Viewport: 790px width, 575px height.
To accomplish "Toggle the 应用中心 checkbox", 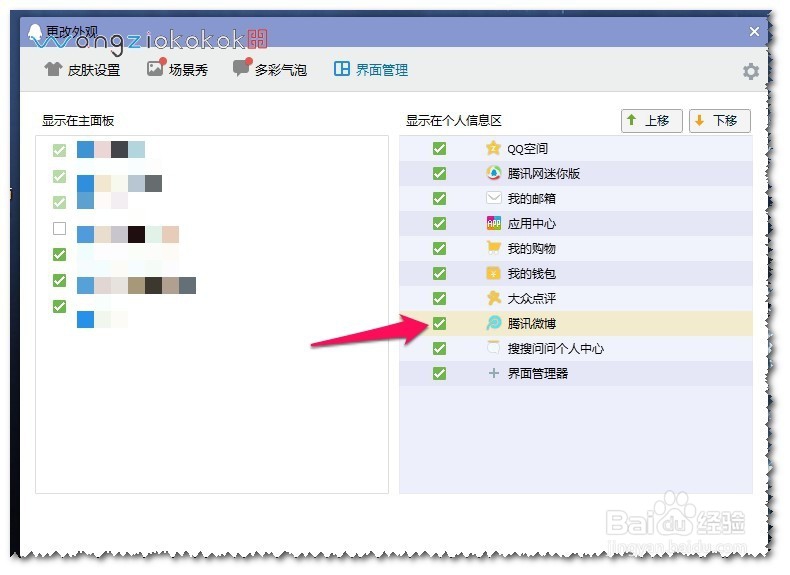I will click(x=439, y=223).
